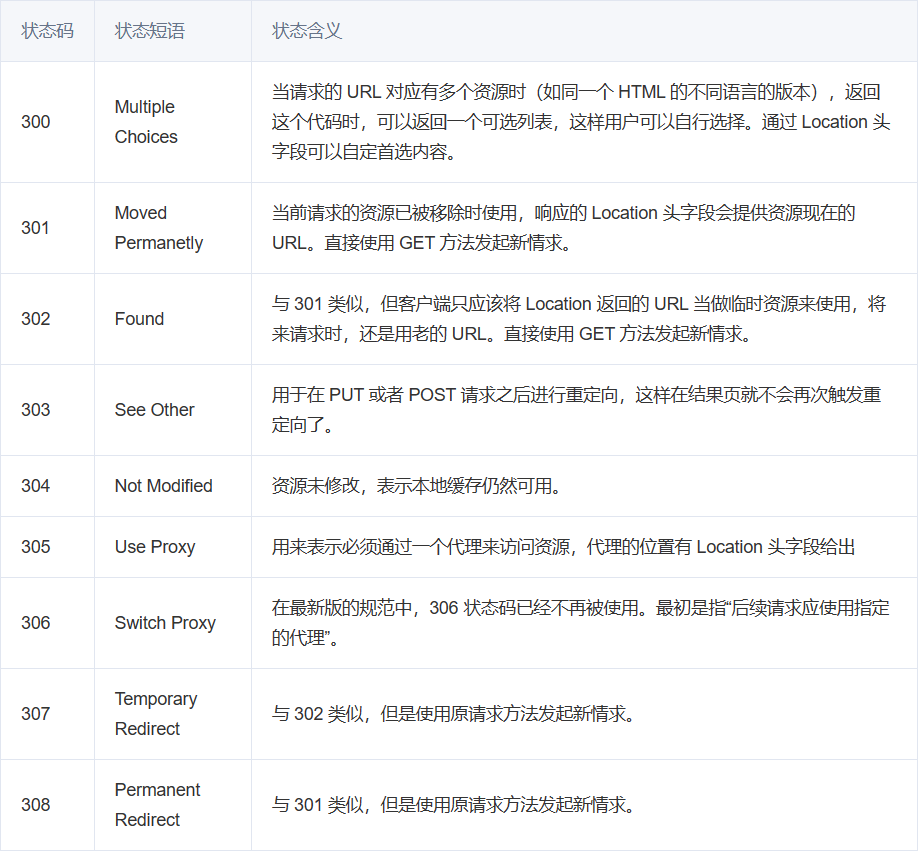Click the Permanent Redirect phrase

pos(157,805)
